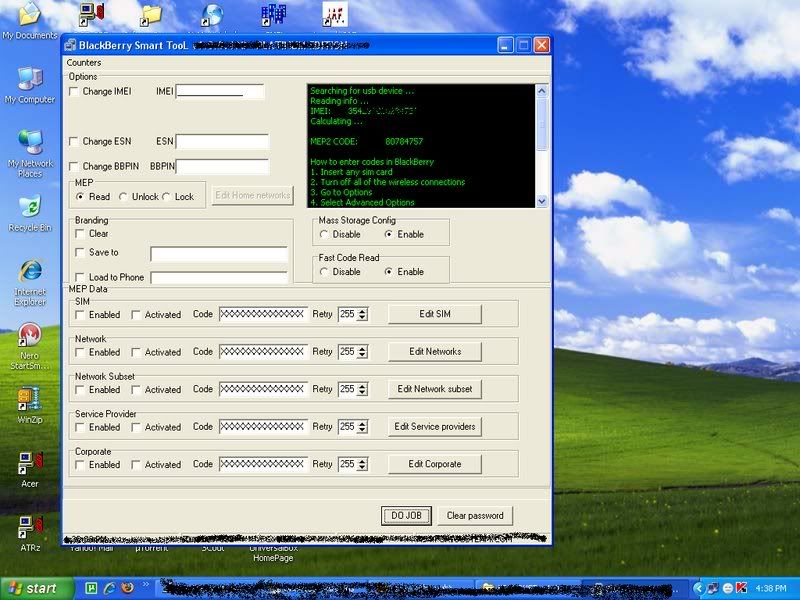This screenshot has height=600, width=800.
Task: Click the Edit Service providers button
Action: pos(435,427)
